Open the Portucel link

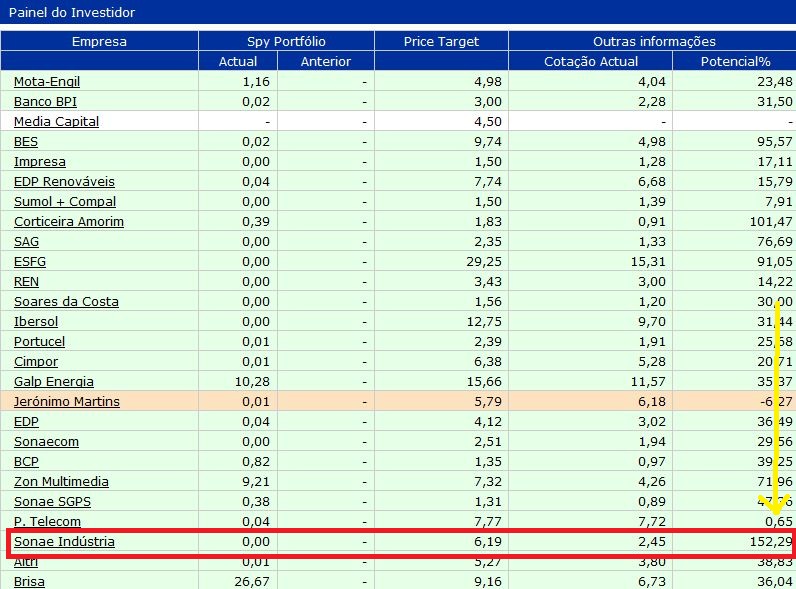[40, 341]
